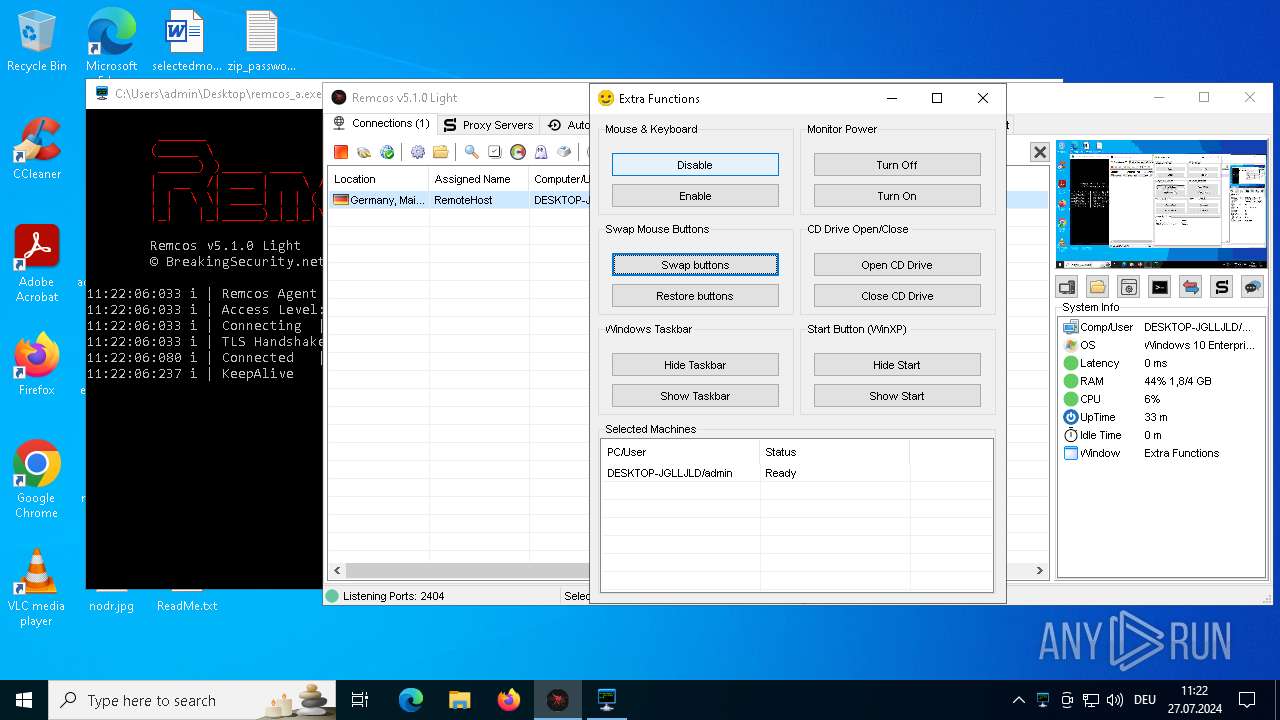The height and width of the screenshot is (720, 1280).
Task: Open the partially hidden Auto tab
Action: click(568, 125)
